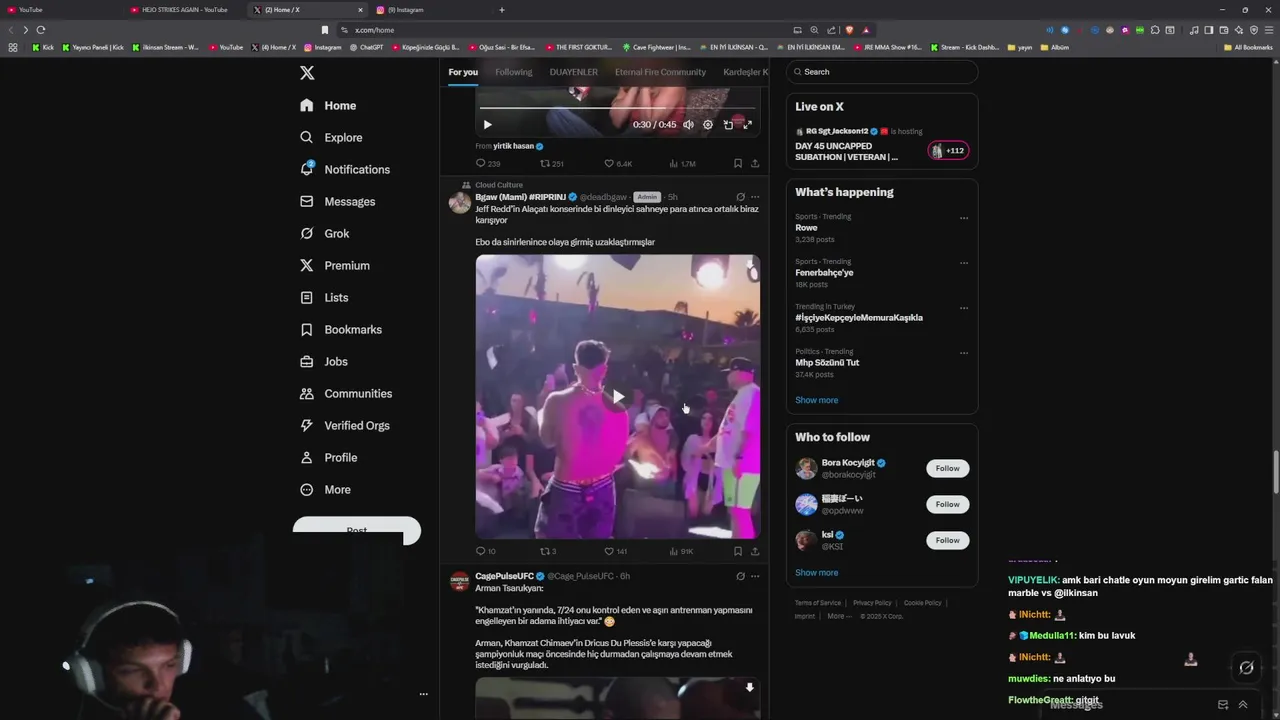
Task: Open options for #İşçiyeKepçeyleMemuraKaşıkla trend
Action: click(964, 308)
